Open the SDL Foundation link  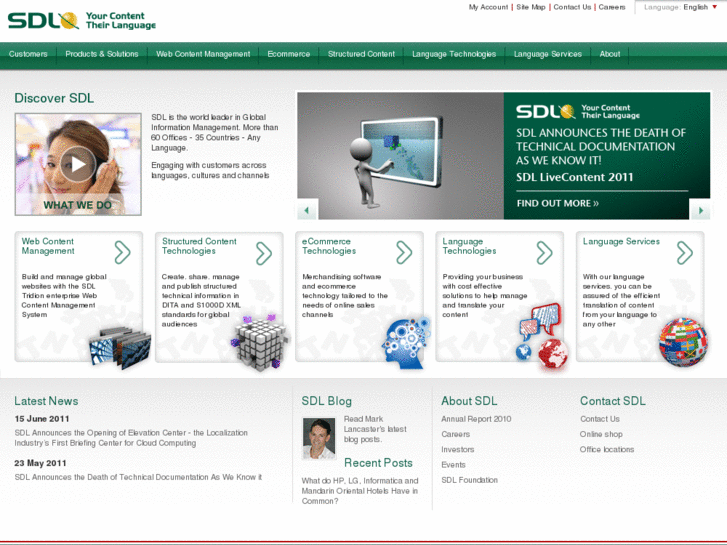coord(469,480)
